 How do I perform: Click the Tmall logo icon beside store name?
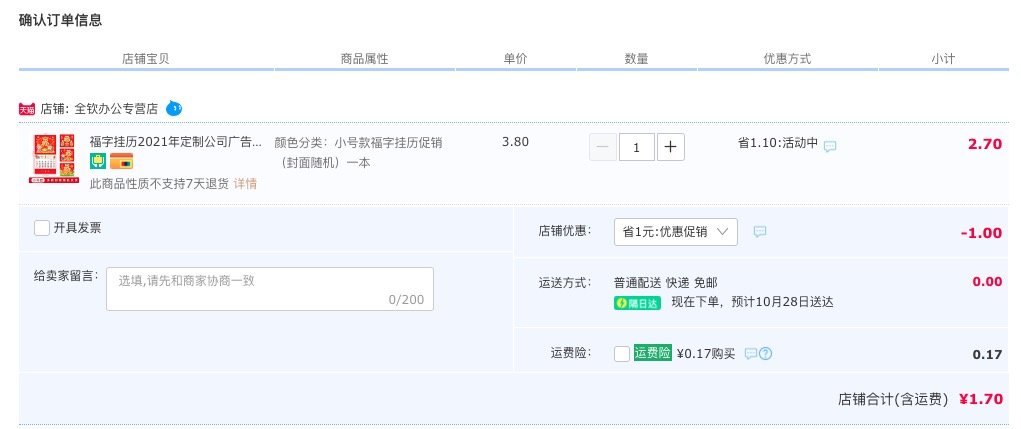(x=27, y=109)
